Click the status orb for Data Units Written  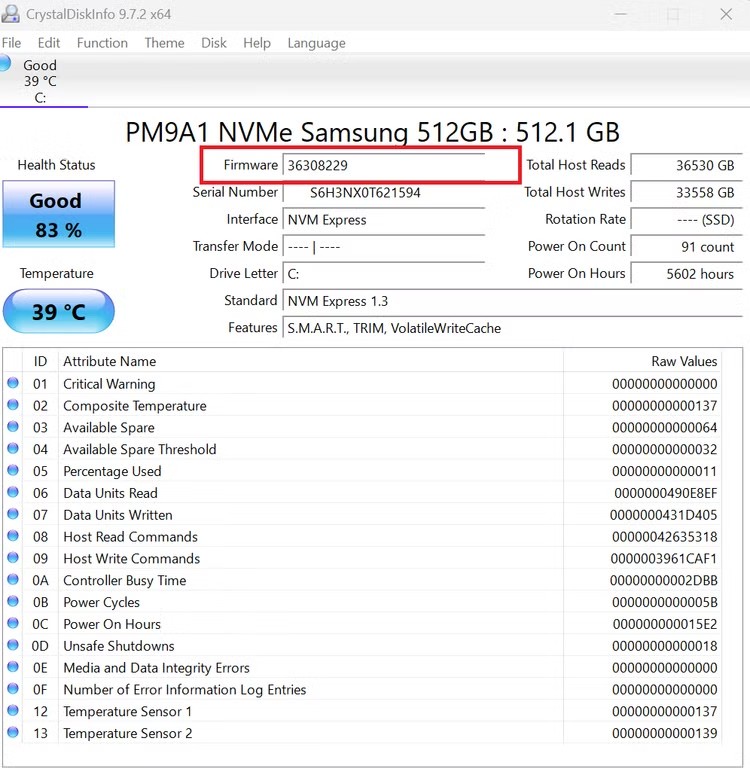tap(13, 514)
